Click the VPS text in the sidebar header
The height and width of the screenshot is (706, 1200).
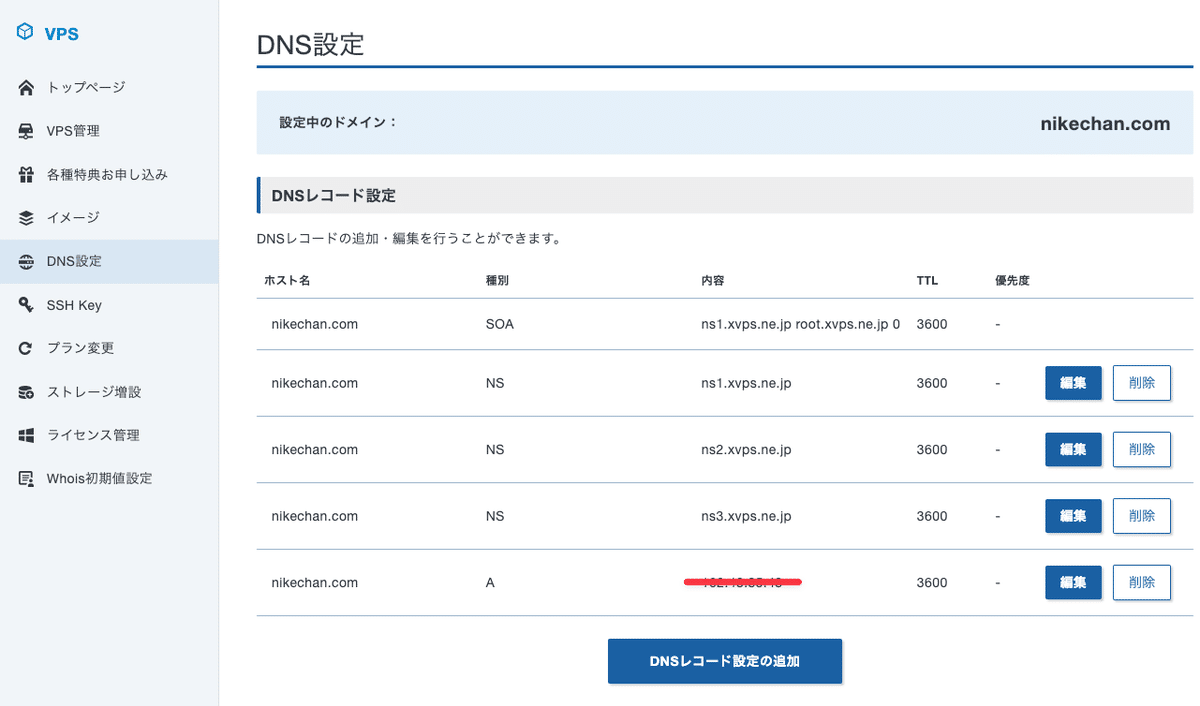[61, 33]
